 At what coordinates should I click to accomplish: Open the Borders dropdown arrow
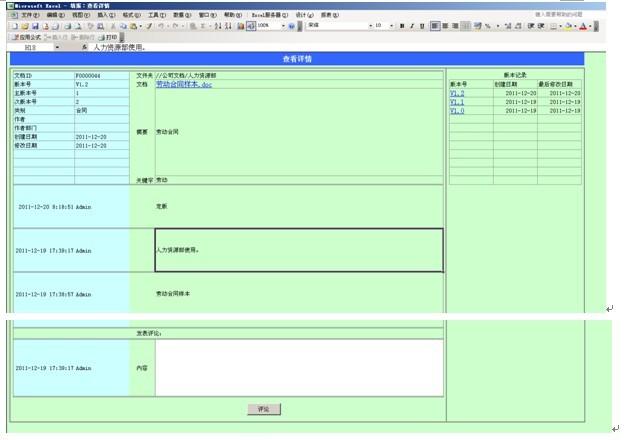tap(560, 26)
